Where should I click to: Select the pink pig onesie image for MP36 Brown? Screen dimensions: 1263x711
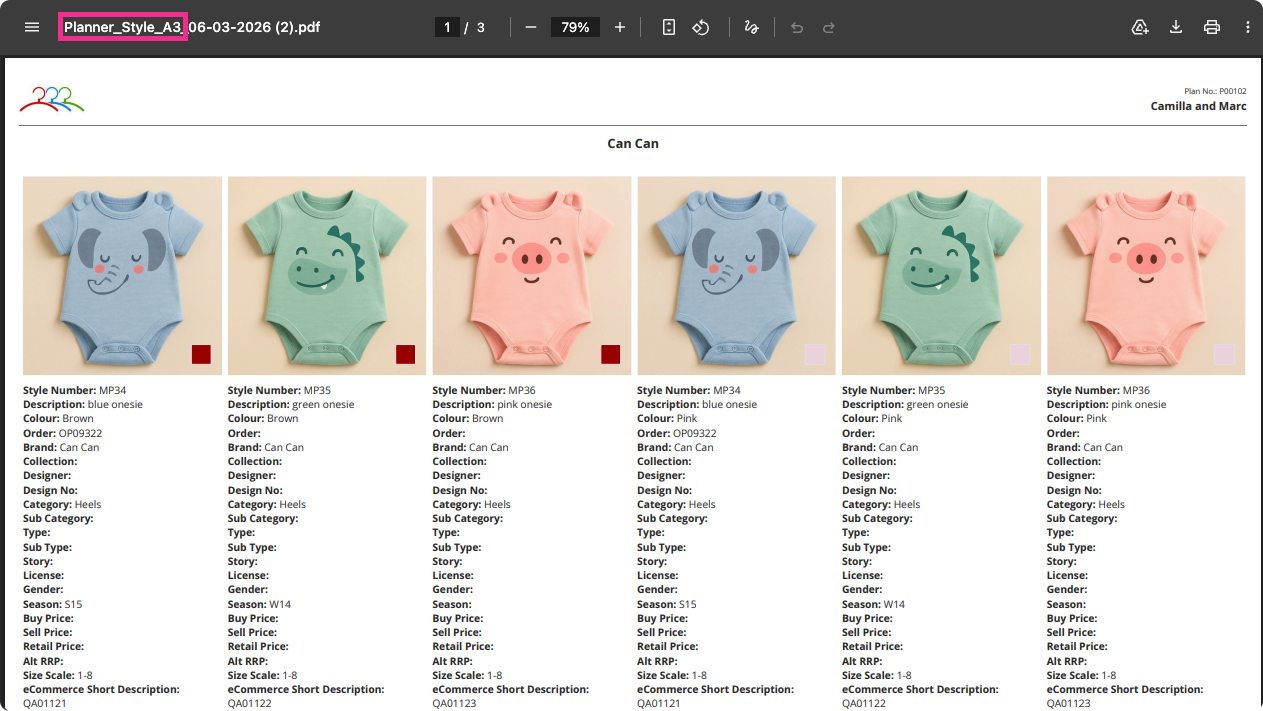(531, 275)
